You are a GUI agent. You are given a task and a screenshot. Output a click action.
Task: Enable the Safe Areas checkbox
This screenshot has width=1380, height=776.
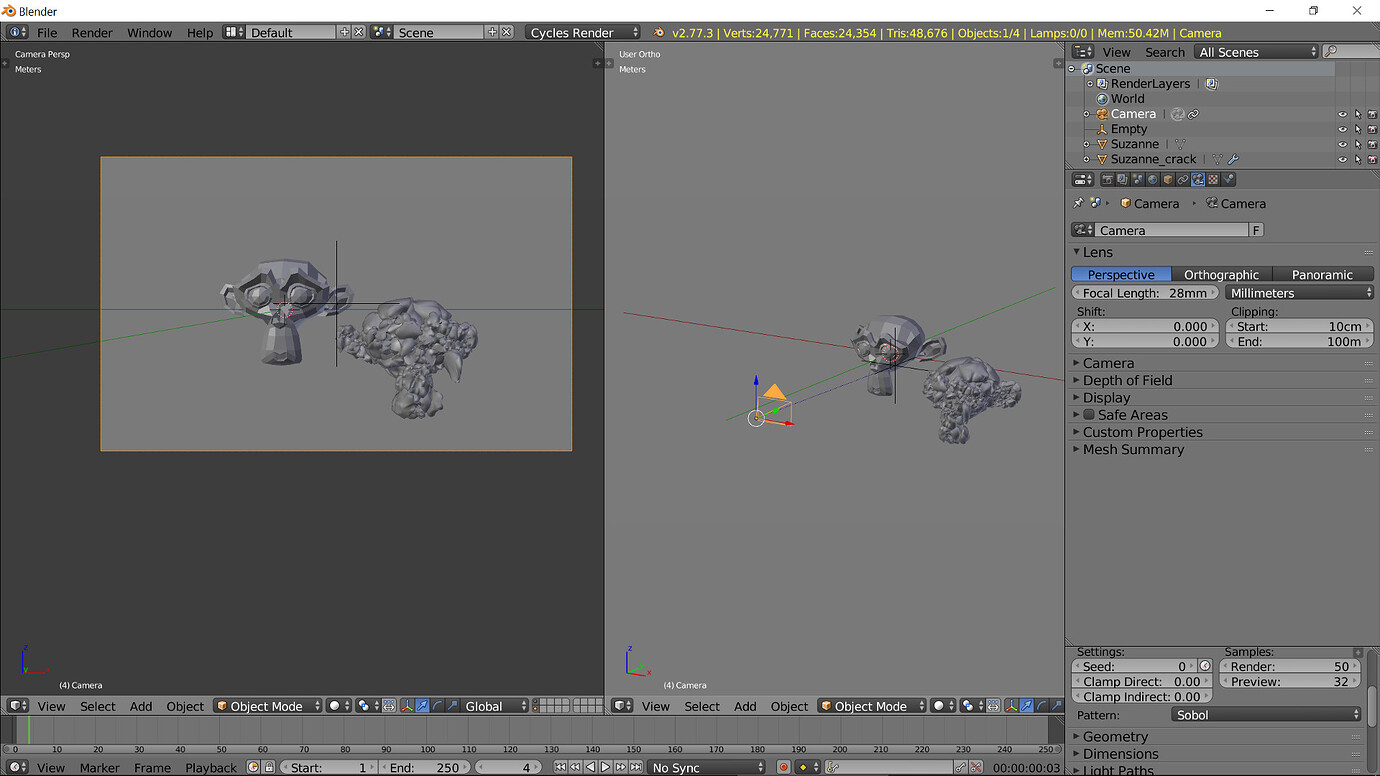(1089, 414)
